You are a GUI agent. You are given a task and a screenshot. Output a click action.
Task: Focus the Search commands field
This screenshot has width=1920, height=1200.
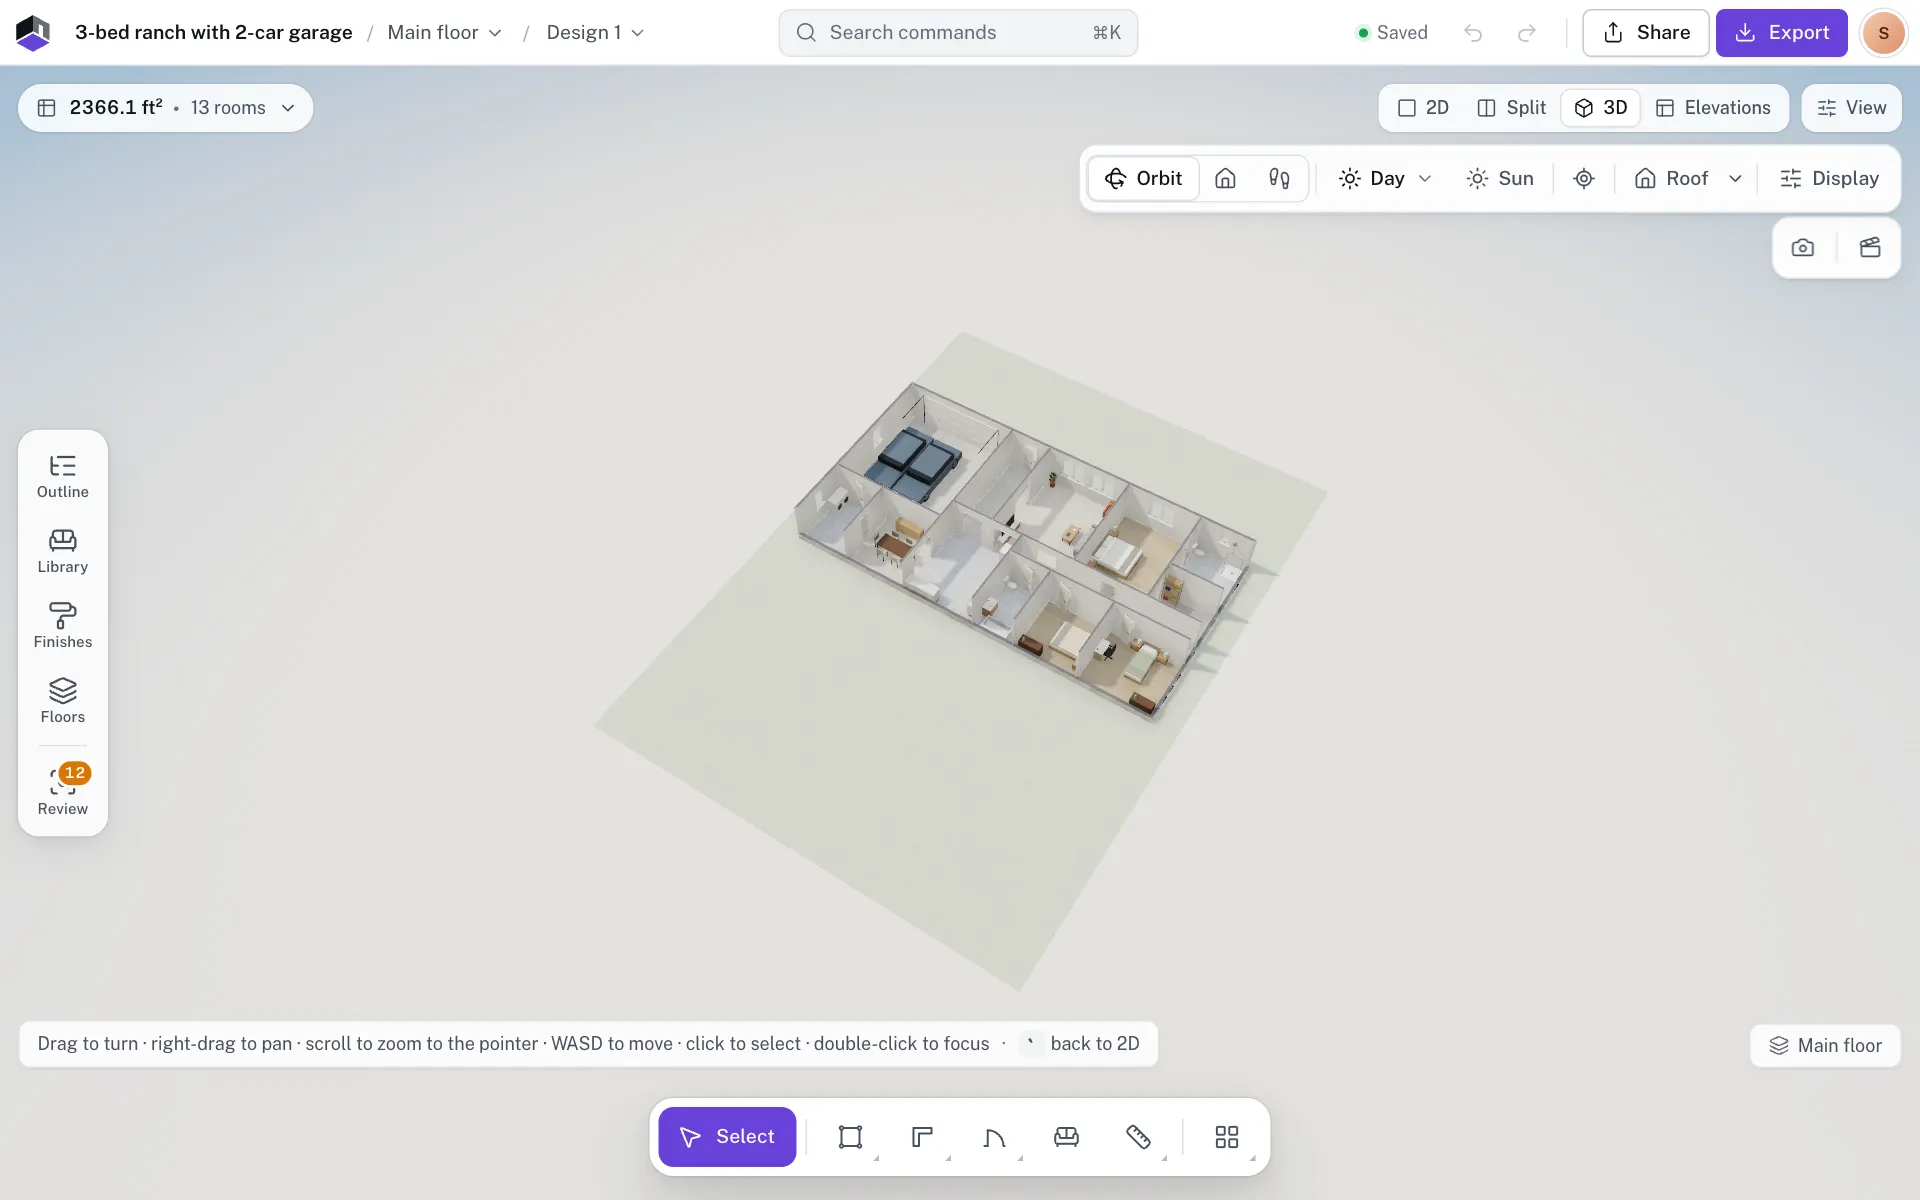click(958, 33)
